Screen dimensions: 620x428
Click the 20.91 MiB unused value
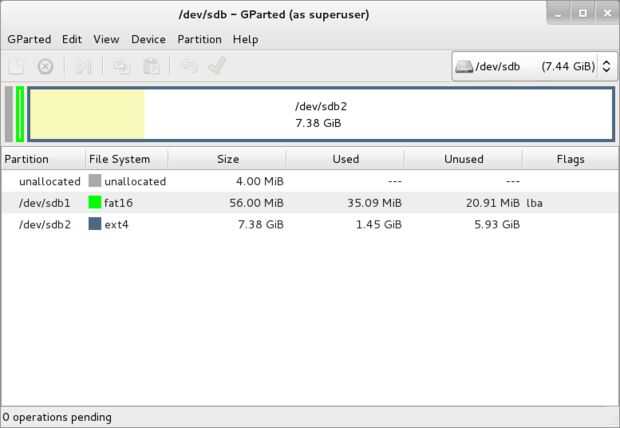tap(493, 203)
